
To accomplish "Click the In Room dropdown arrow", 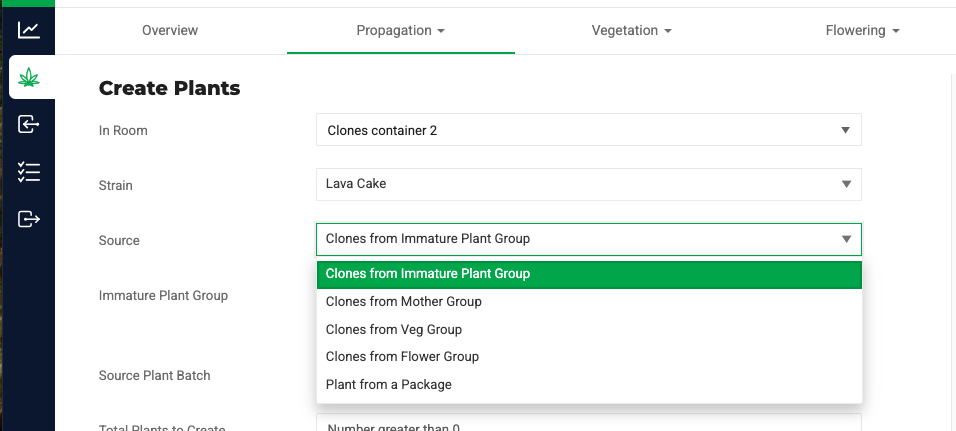I will pos(845,130).
